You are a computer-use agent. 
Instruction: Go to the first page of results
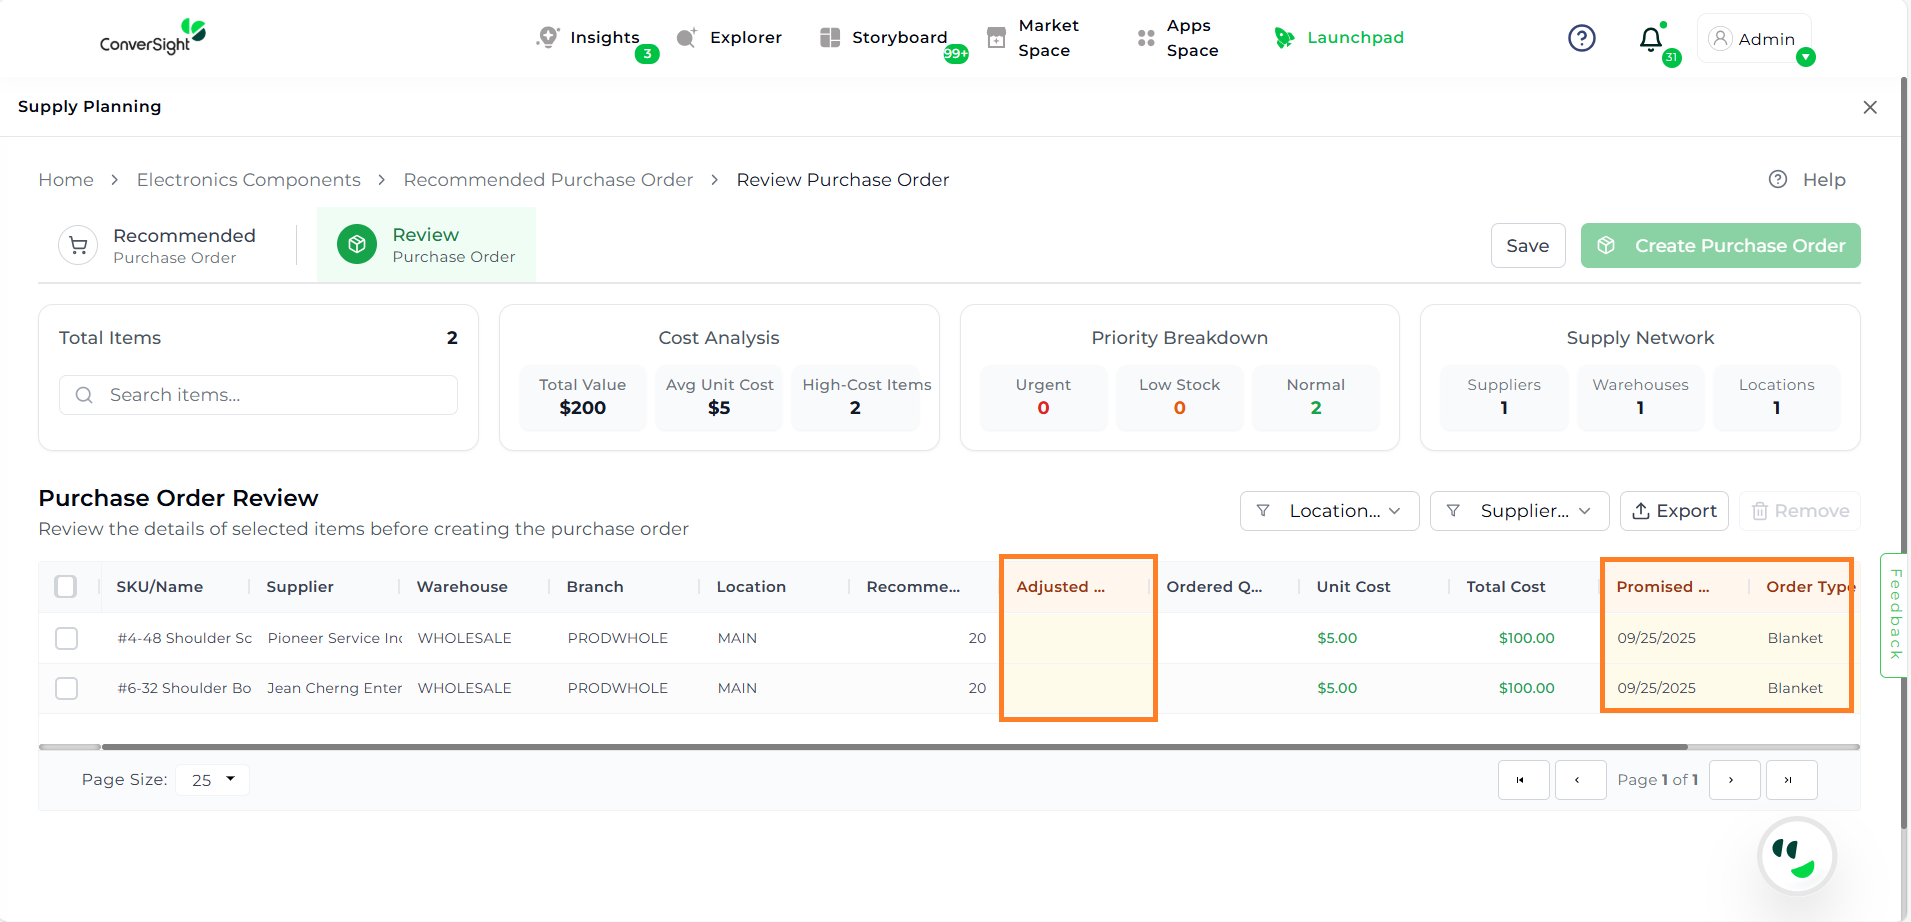(1522, 780)
